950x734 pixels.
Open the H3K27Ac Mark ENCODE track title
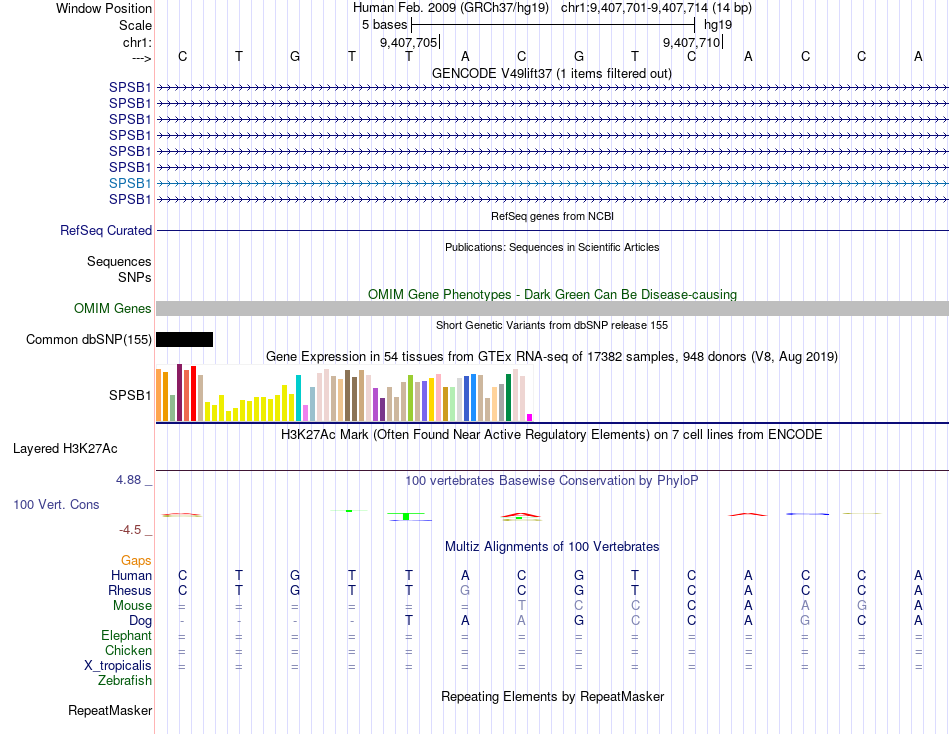point(552,435)
